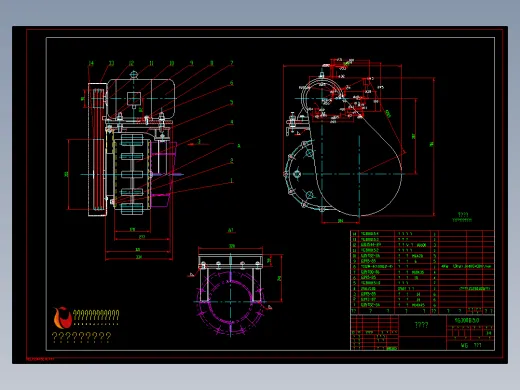Select the magenta circular flange in bottom view

pyautogui.click(x=230, y=302)
